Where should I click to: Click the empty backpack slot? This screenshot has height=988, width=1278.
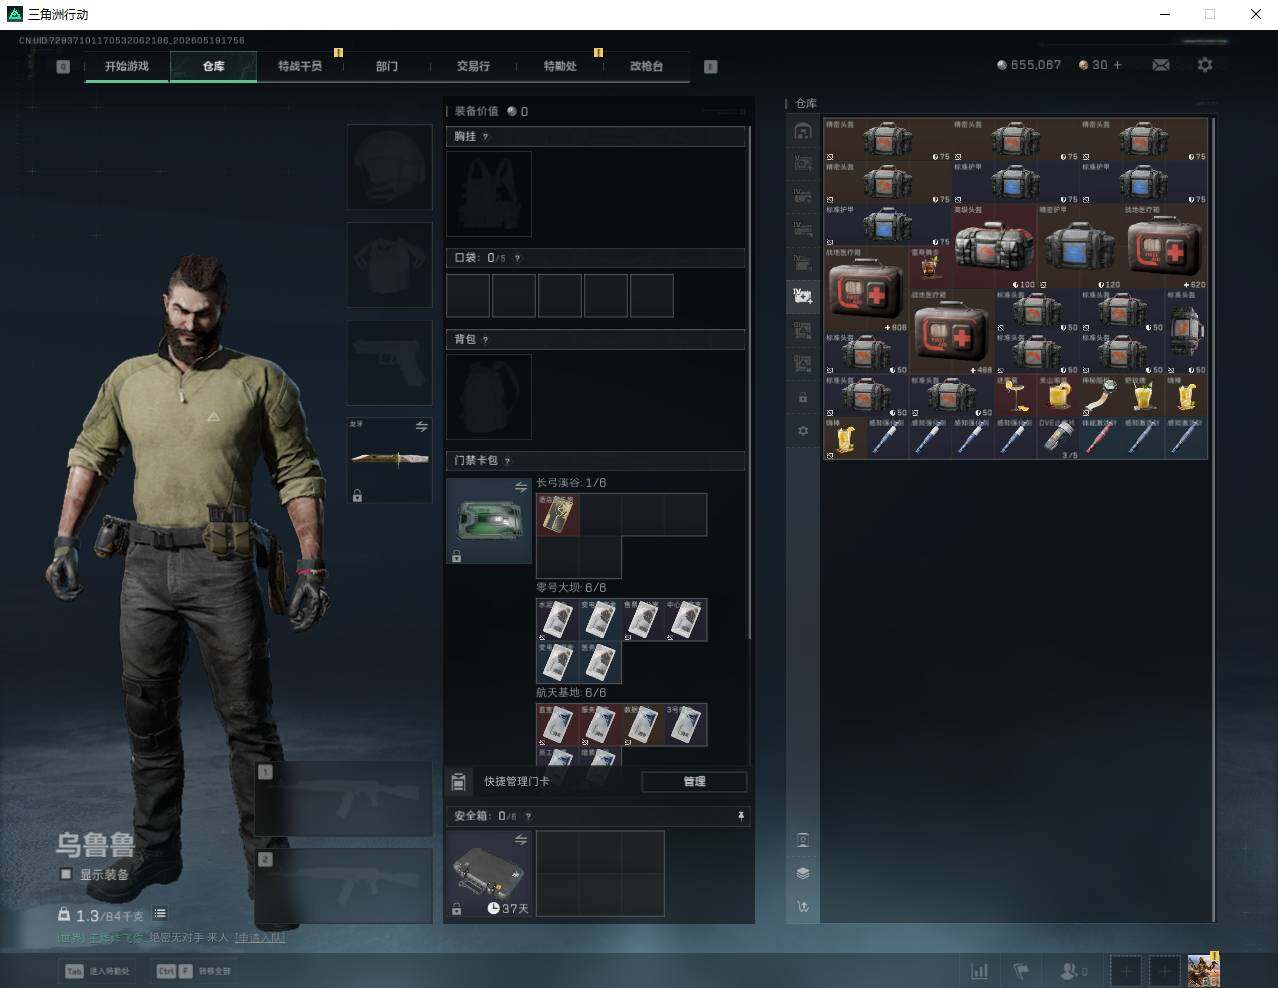[488, 396]
